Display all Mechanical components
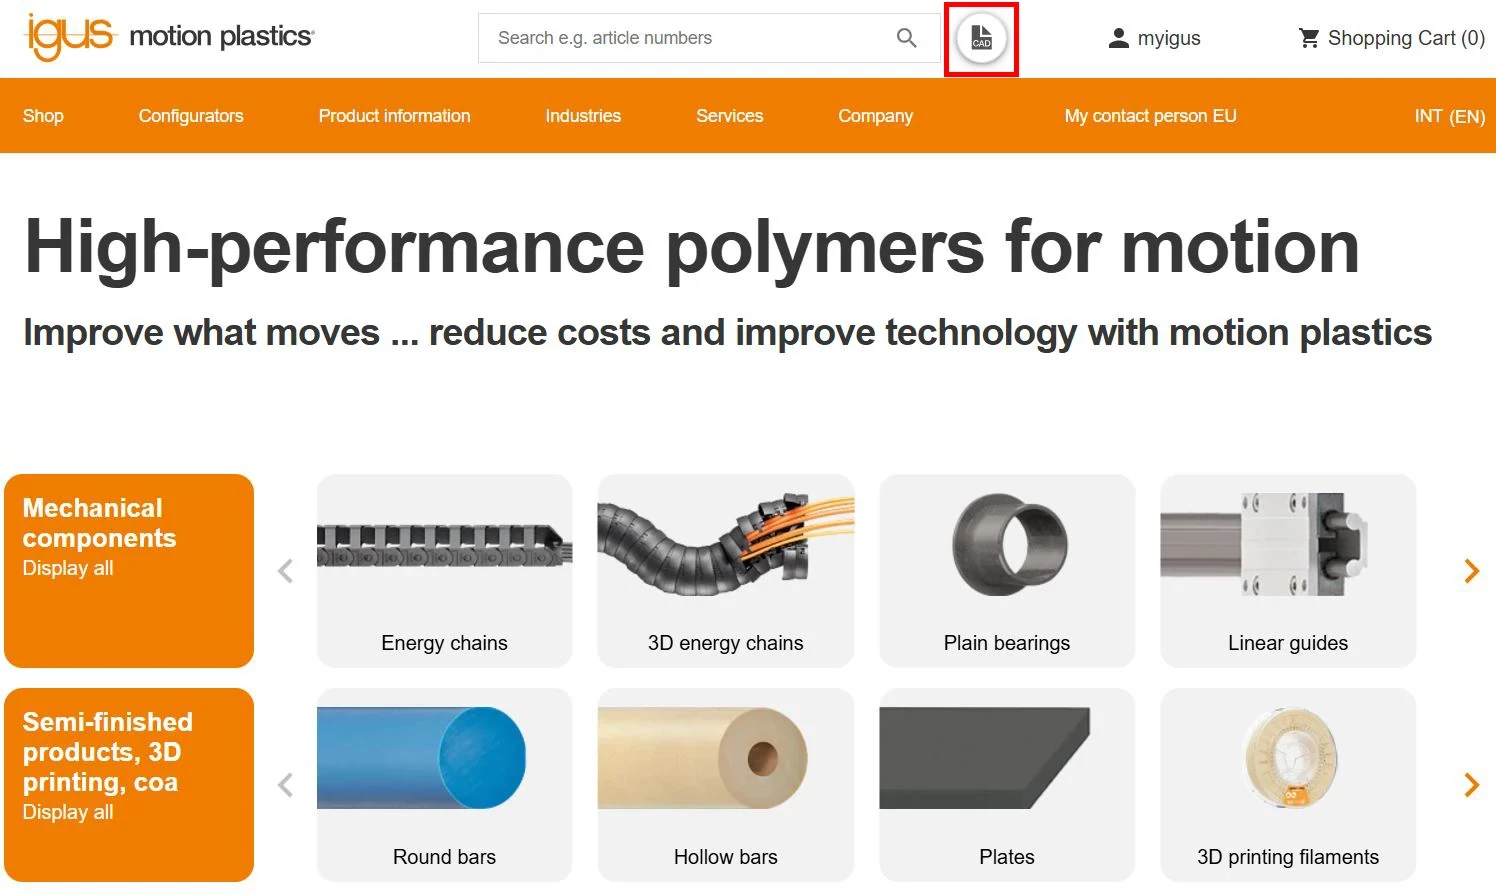This screenshot has height=894, width=1496. (x=68, y=568)
